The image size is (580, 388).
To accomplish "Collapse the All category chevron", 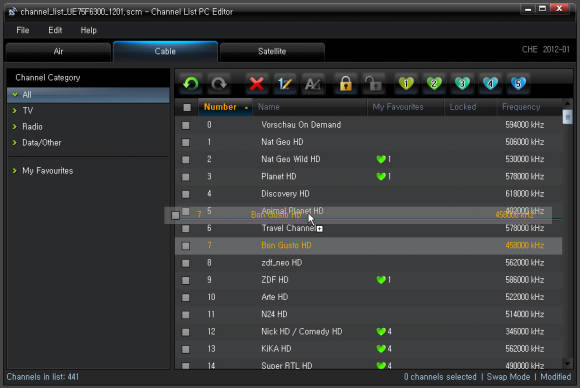I will point(15,95).
